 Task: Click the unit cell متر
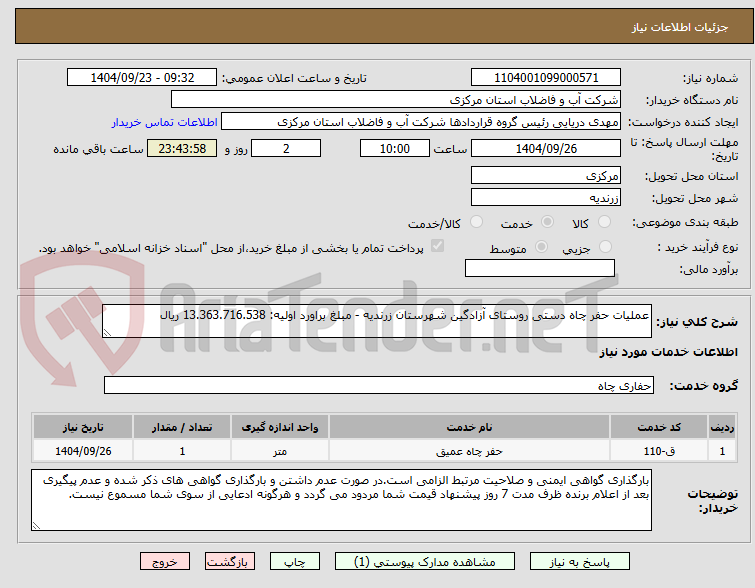click(x=280, y=451)
